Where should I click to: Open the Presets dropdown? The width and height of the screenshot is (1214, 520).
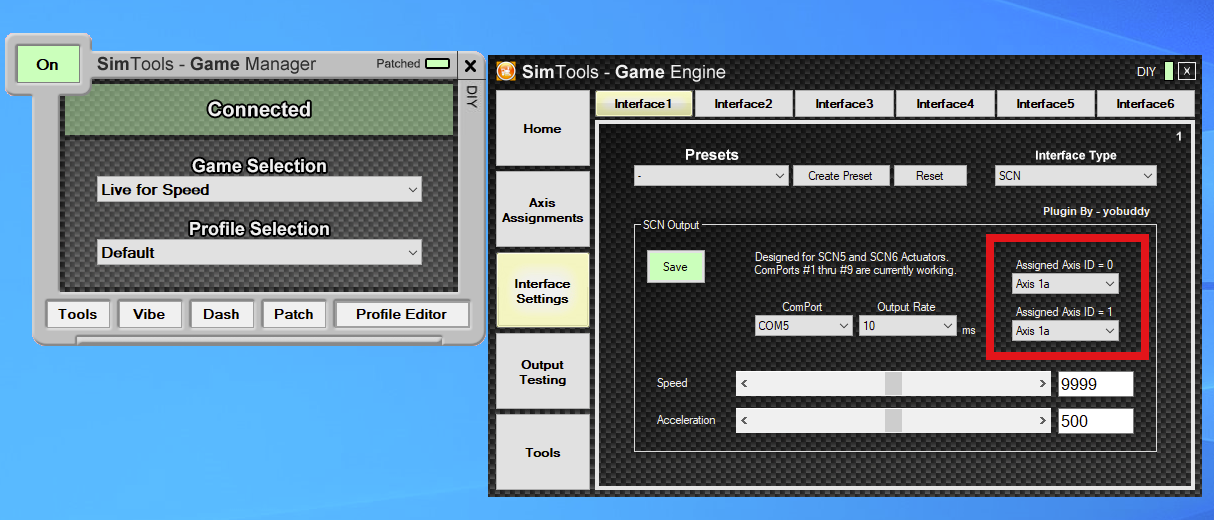pos(712,176)
